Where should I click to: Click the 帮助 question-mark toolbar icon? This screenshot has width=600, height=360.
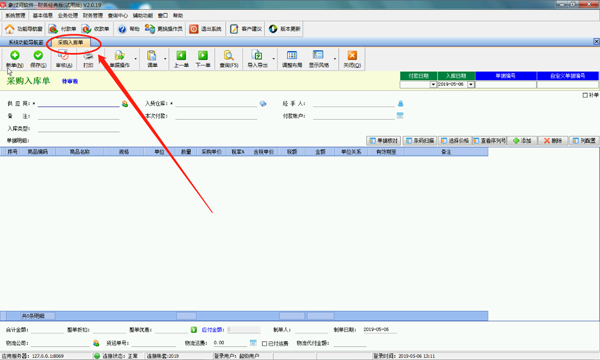[x=122, y=29]
